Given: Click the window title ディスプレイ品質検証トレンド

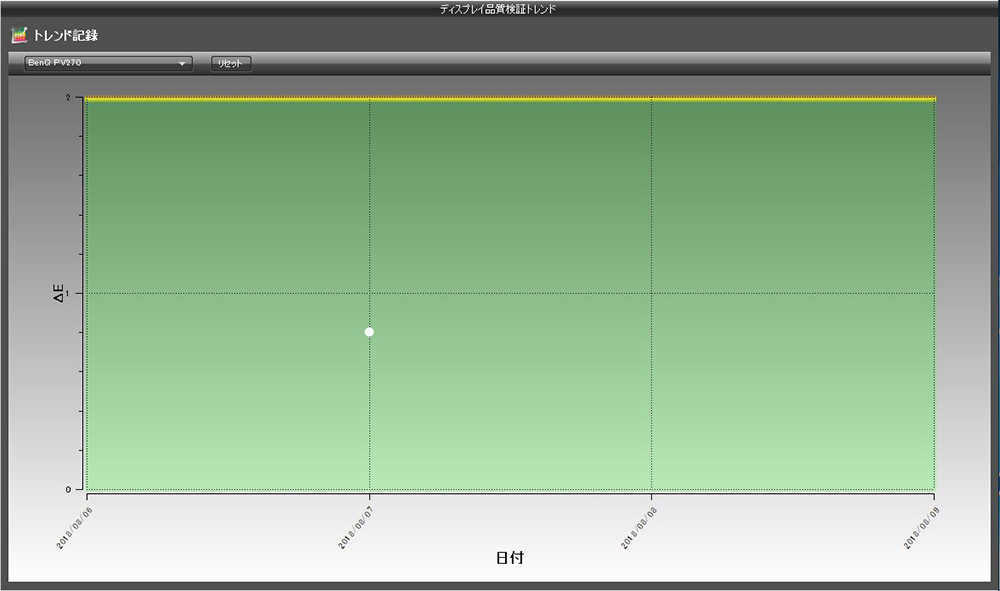Looking at the screenshot, I should pyautogui.click(x=499, y=8).
